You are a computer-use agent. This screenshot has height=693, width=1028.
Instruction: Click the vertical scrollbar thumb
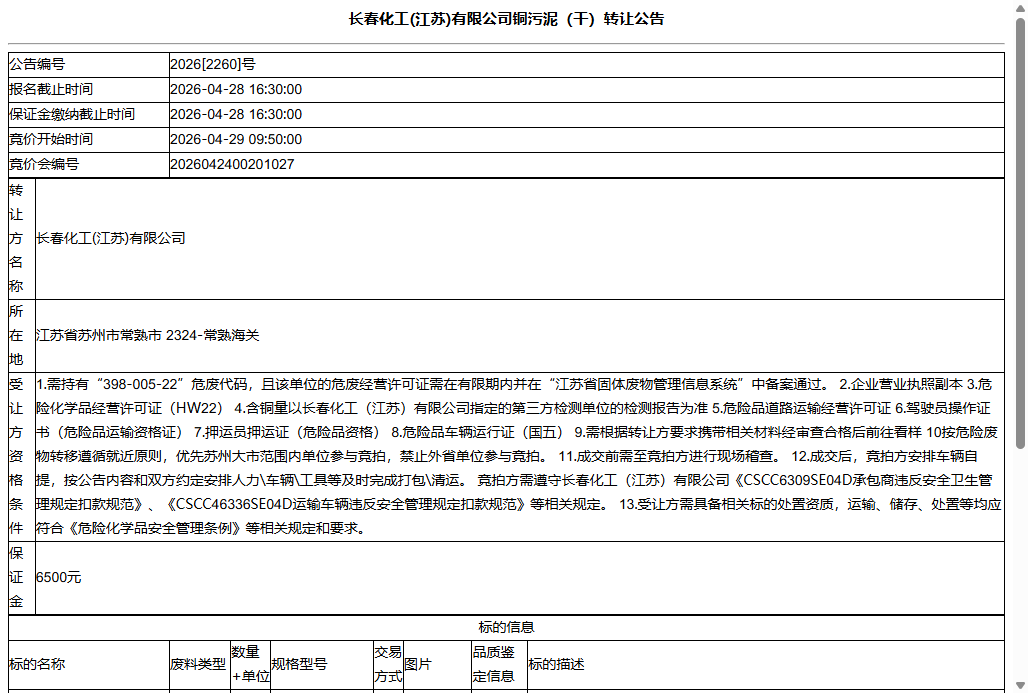tap(1020, 233)
